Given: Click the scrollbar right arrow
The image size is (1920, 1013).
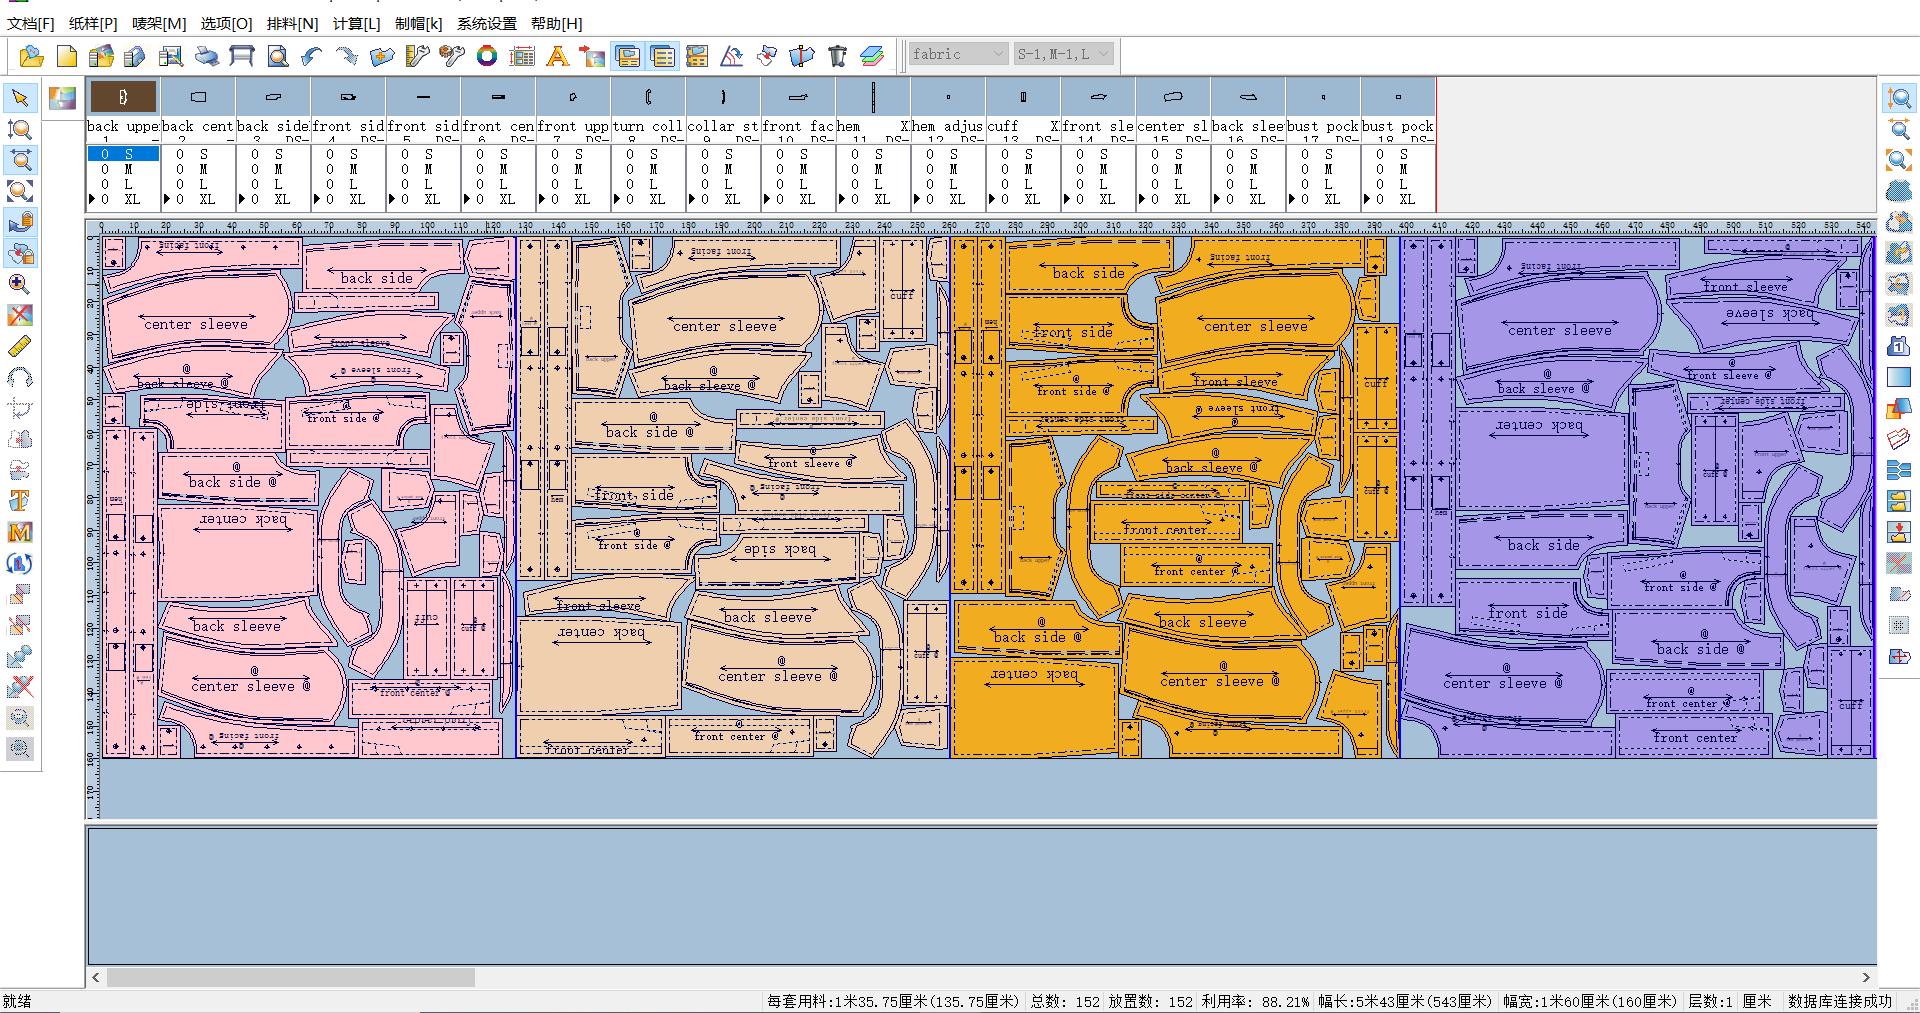Looking at the screenshot, I should coord(1866,977).
